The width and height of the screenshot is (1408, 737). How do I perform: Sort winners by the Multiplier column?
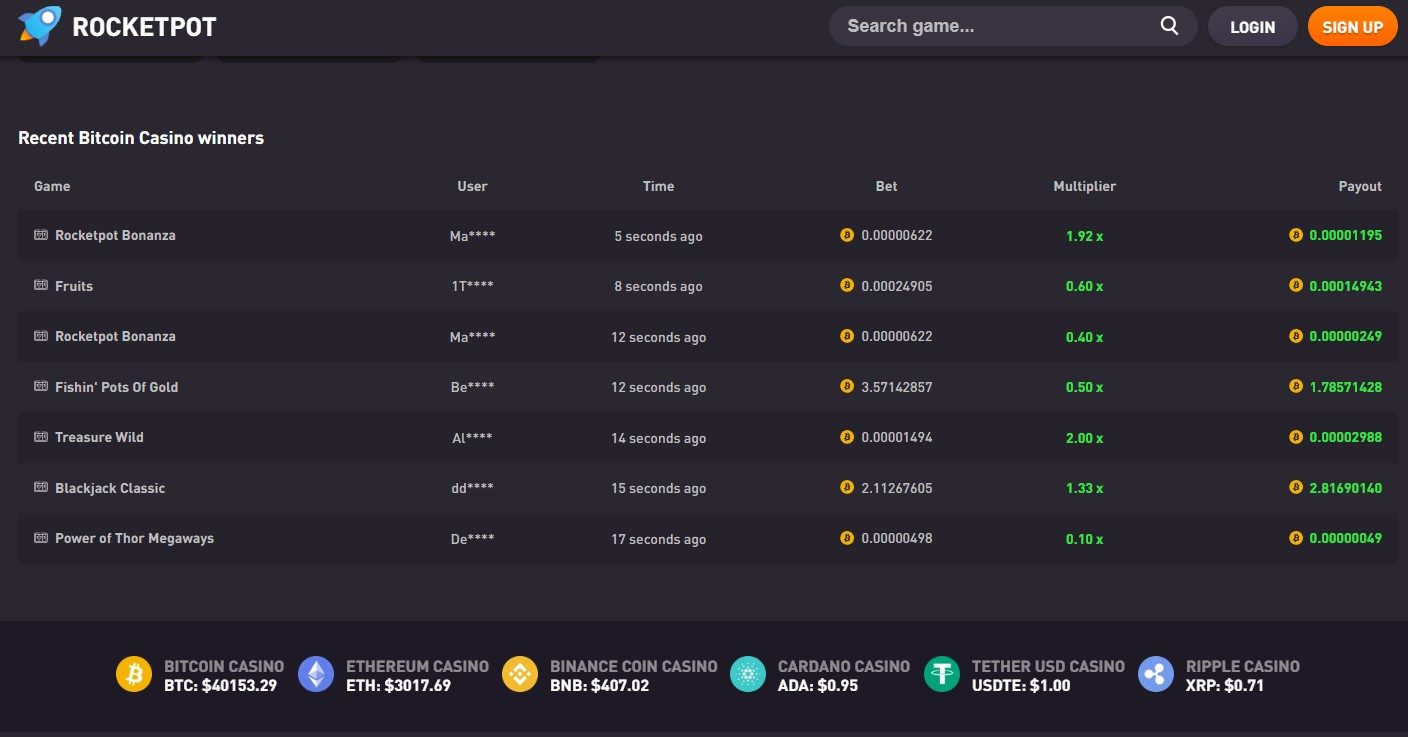tap(1084, 186)
